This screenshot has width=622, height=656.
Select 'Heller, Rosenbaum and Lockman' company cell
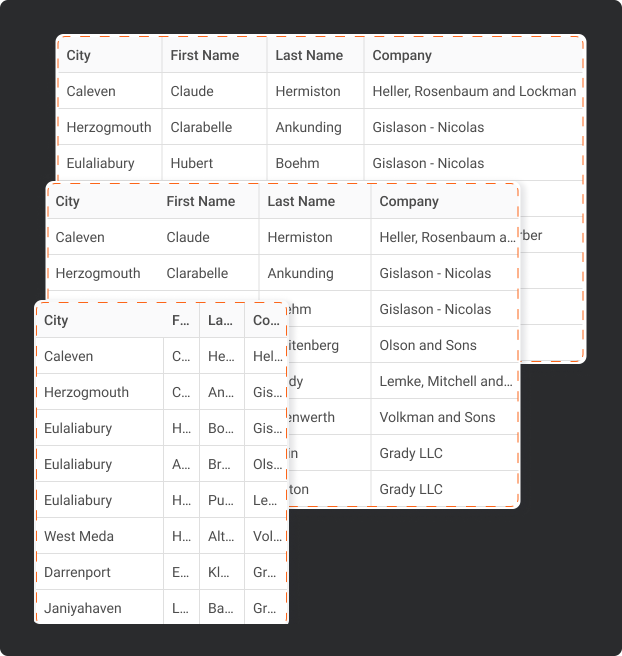tap(474, 91)
